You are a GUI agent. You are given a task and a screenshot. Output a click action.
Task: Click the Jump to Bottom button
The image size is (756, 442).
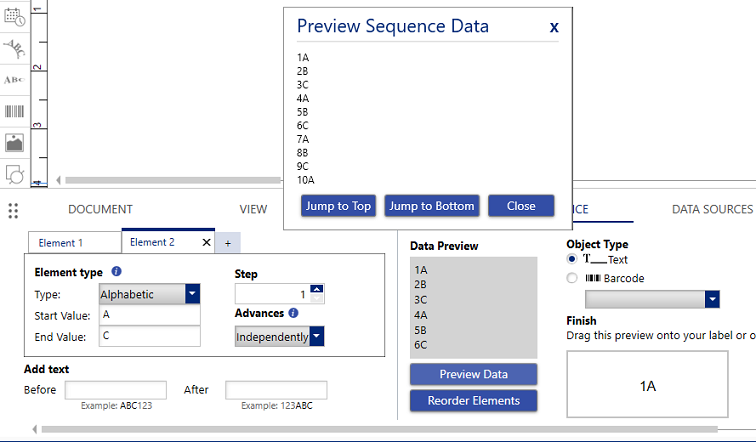[x=432, y=206]
